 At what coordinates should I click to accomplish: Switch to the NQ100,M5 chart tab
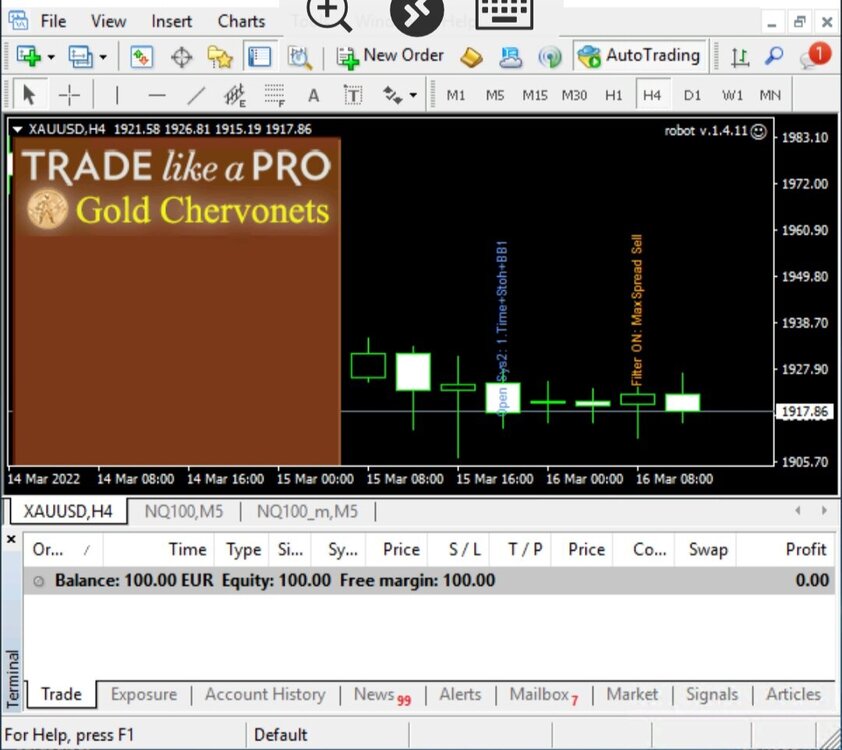184,511
